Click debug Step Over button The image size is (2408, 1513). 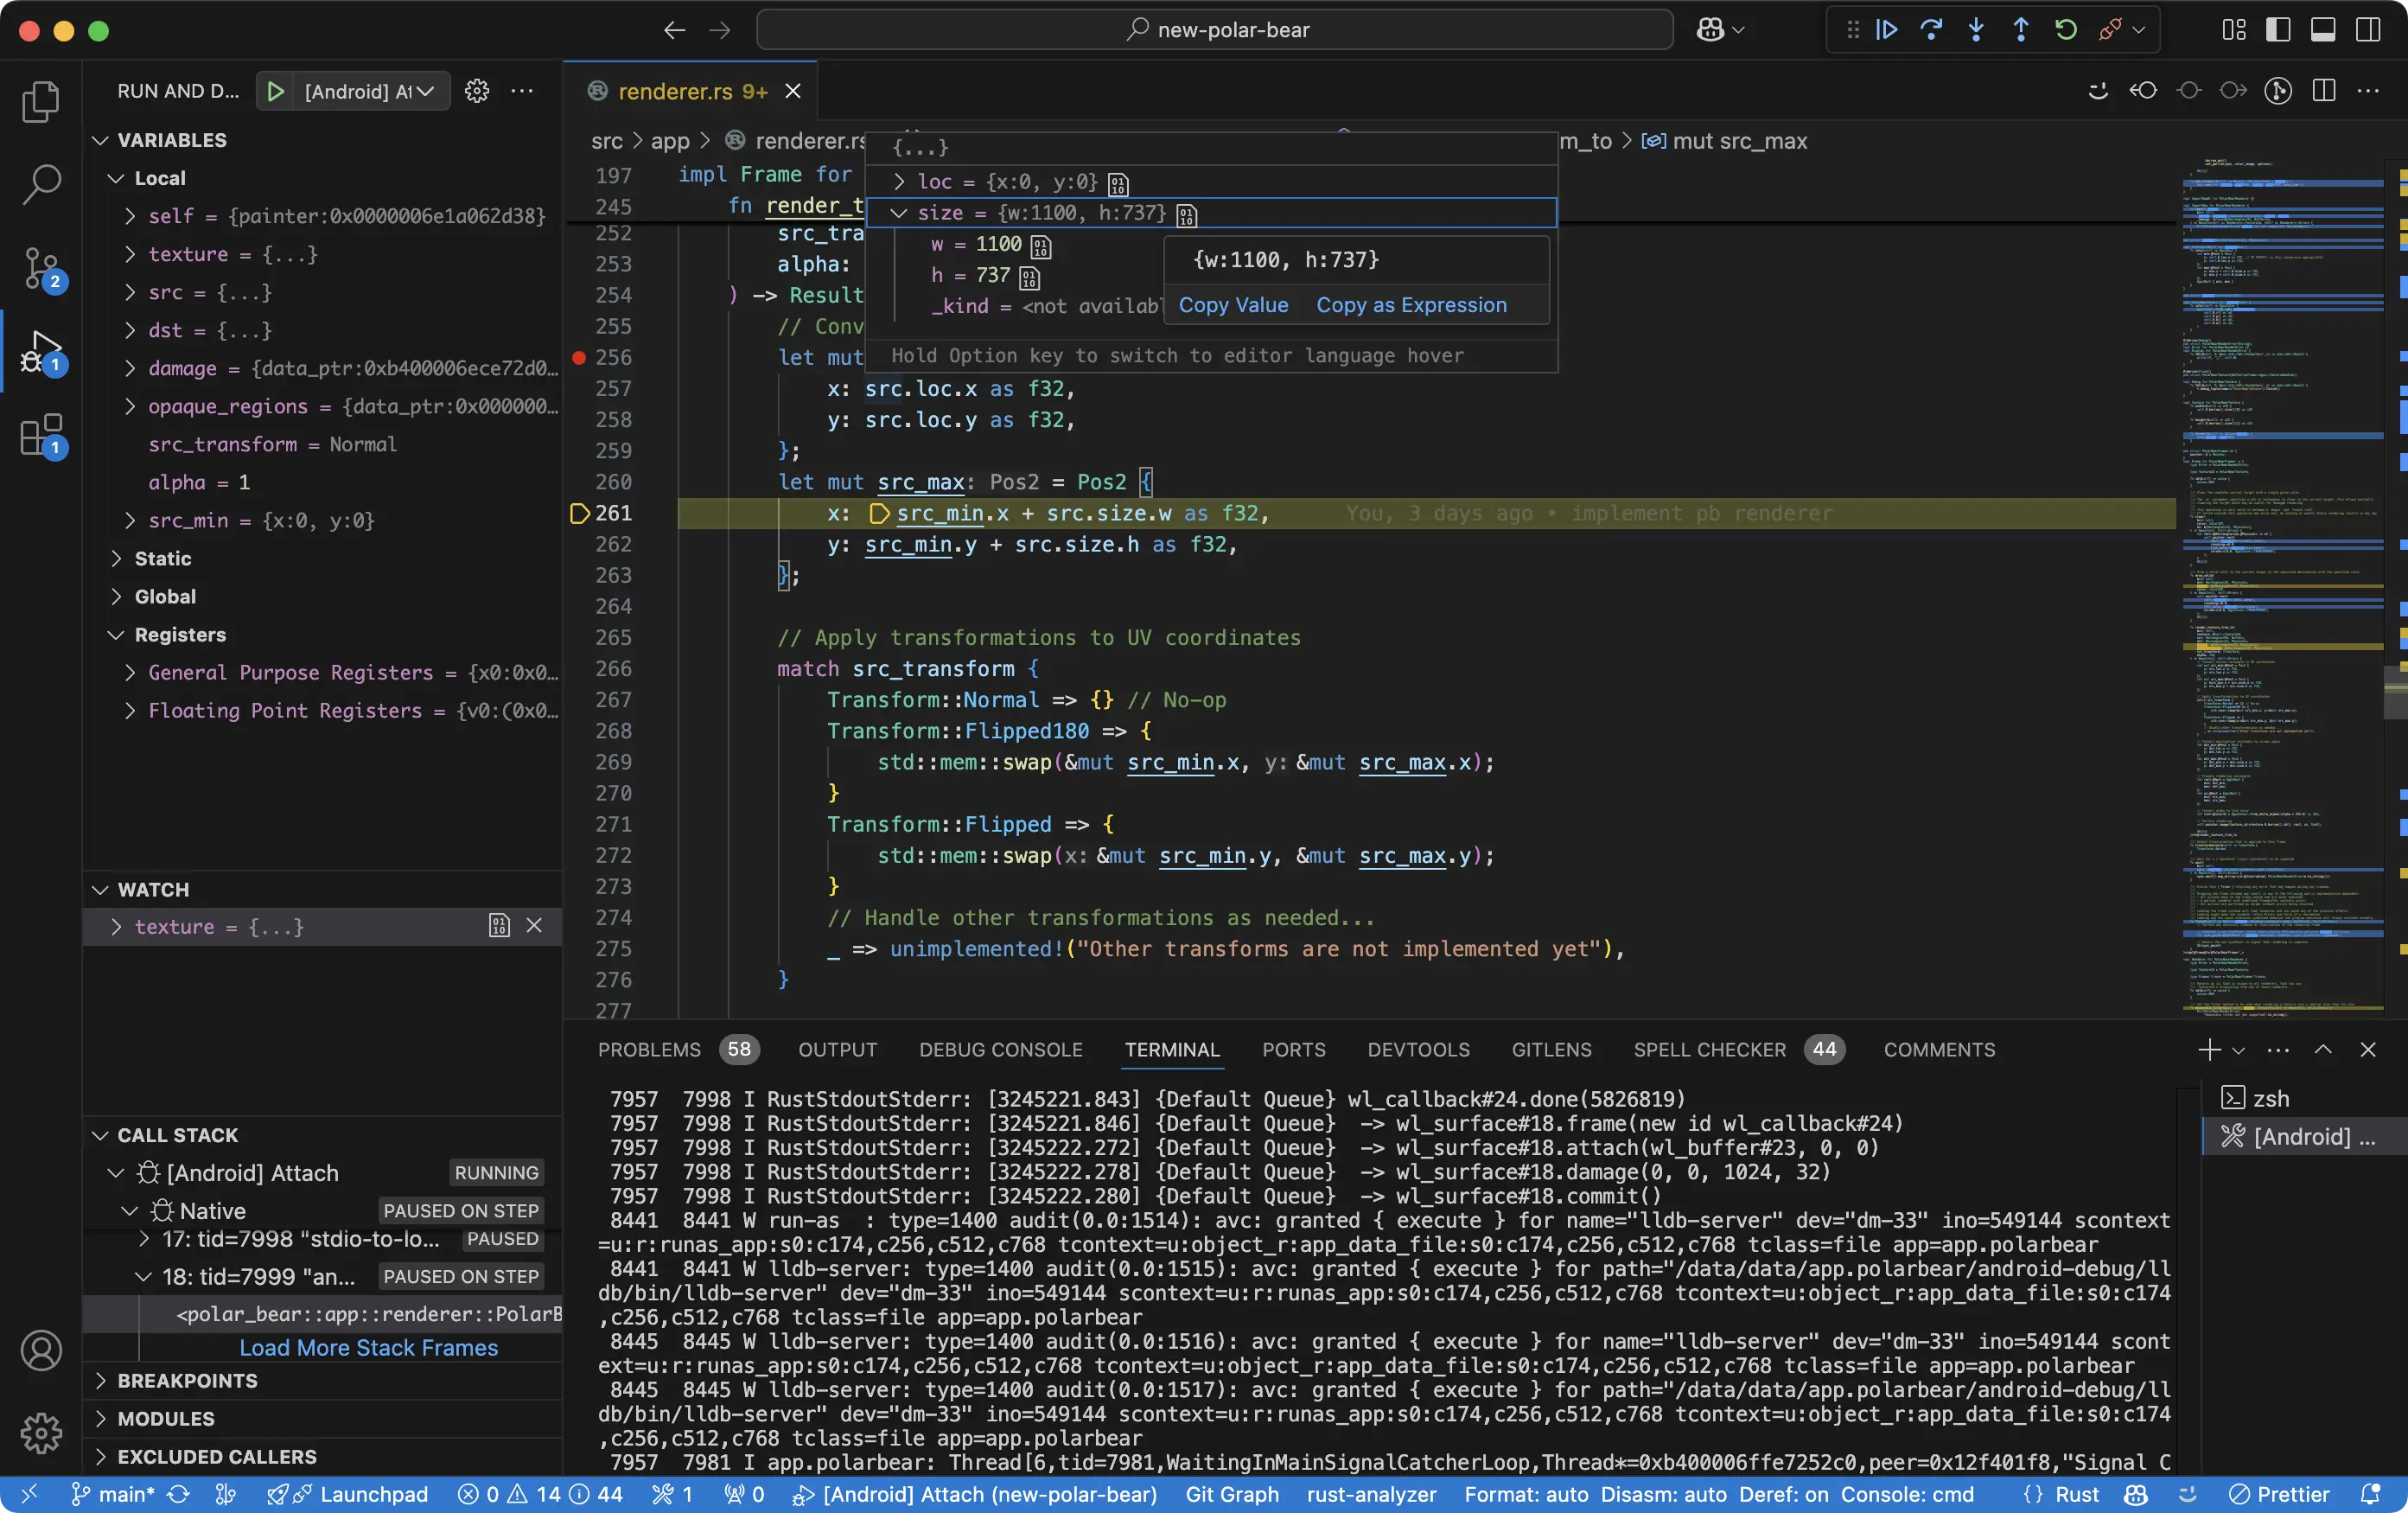[x=1931, y=30]
